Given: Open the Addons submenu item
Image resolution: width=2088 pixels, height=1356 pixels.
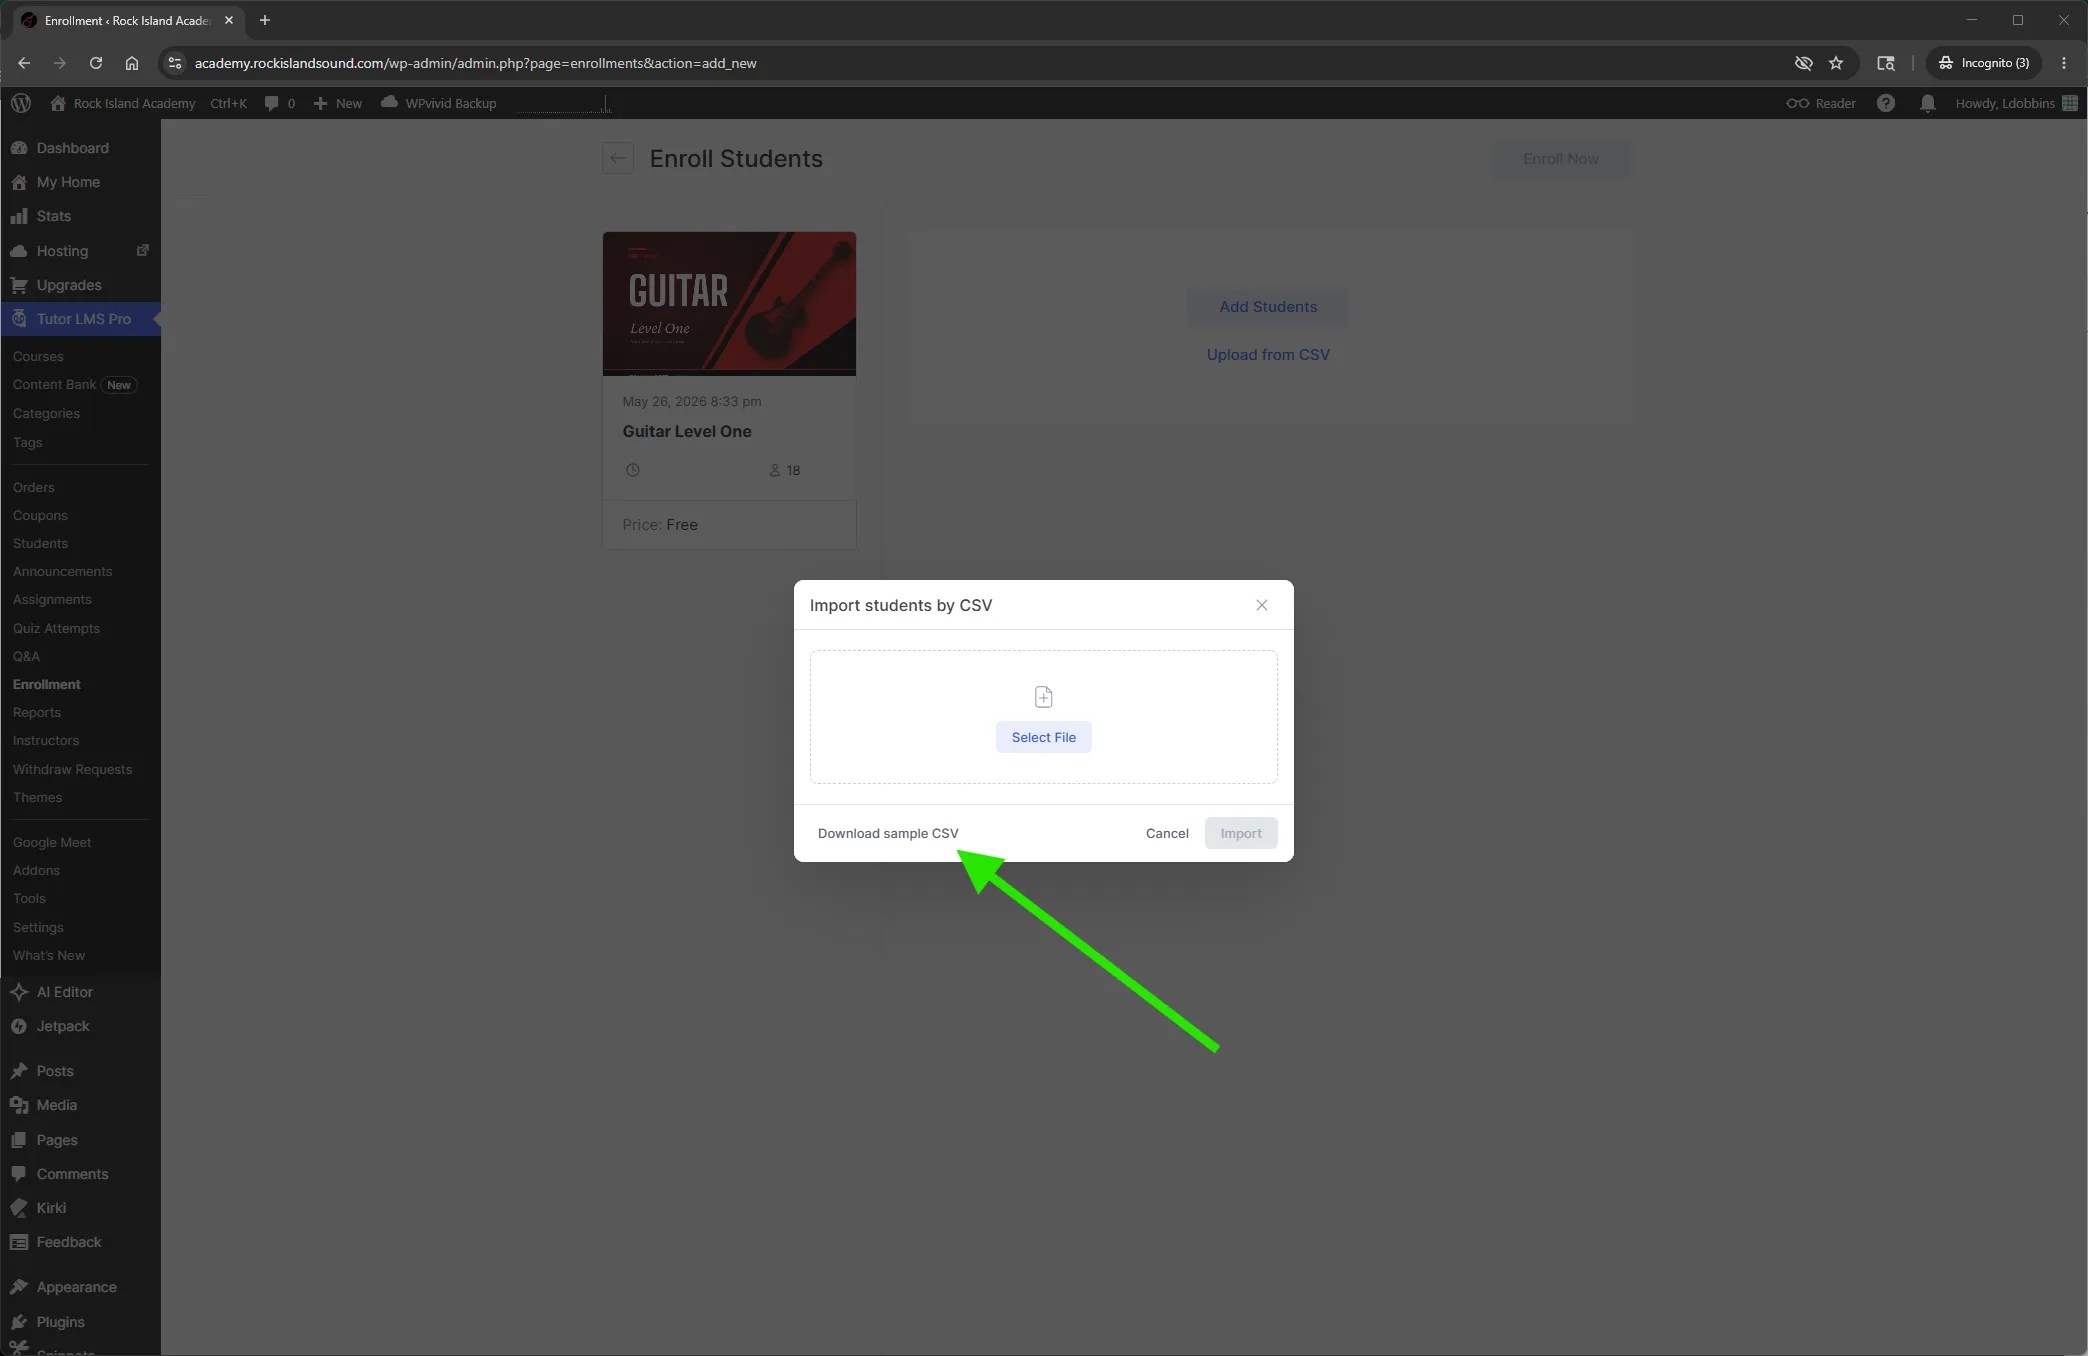Looking at the screenshot, I should [x=36, y=870].
